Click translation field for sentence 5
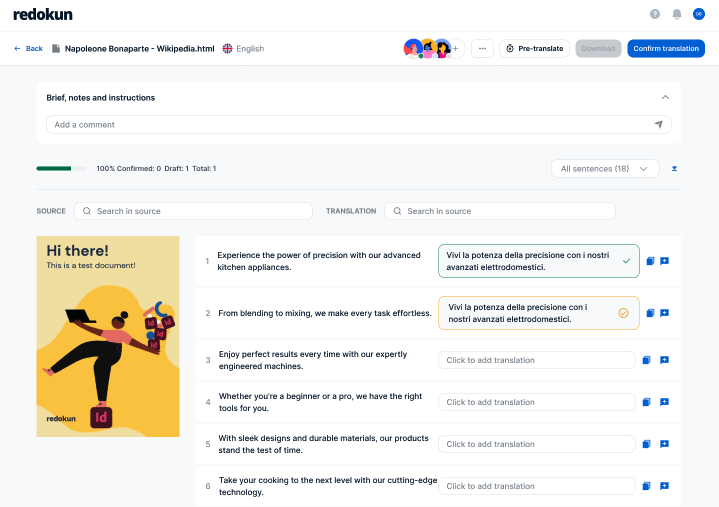 coord(536,444)
